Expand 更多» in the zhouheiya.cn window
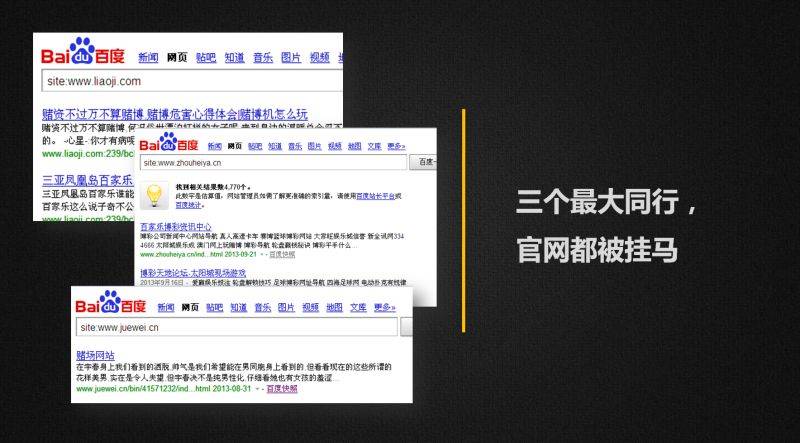The width and height of the screenshot is (800, 443). [396, 146]
